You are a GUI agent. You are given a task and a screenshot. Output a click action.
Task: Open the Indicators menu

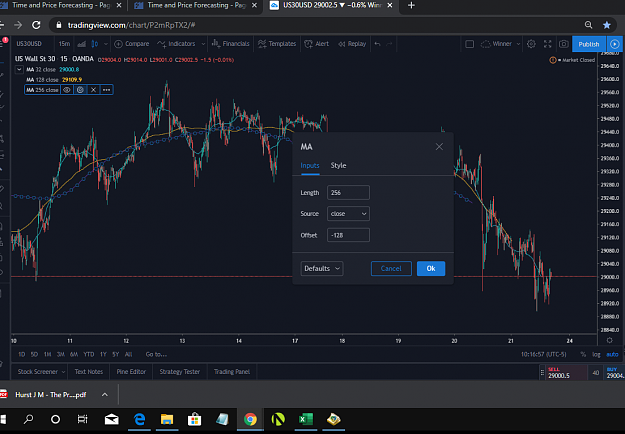[176, 44]
